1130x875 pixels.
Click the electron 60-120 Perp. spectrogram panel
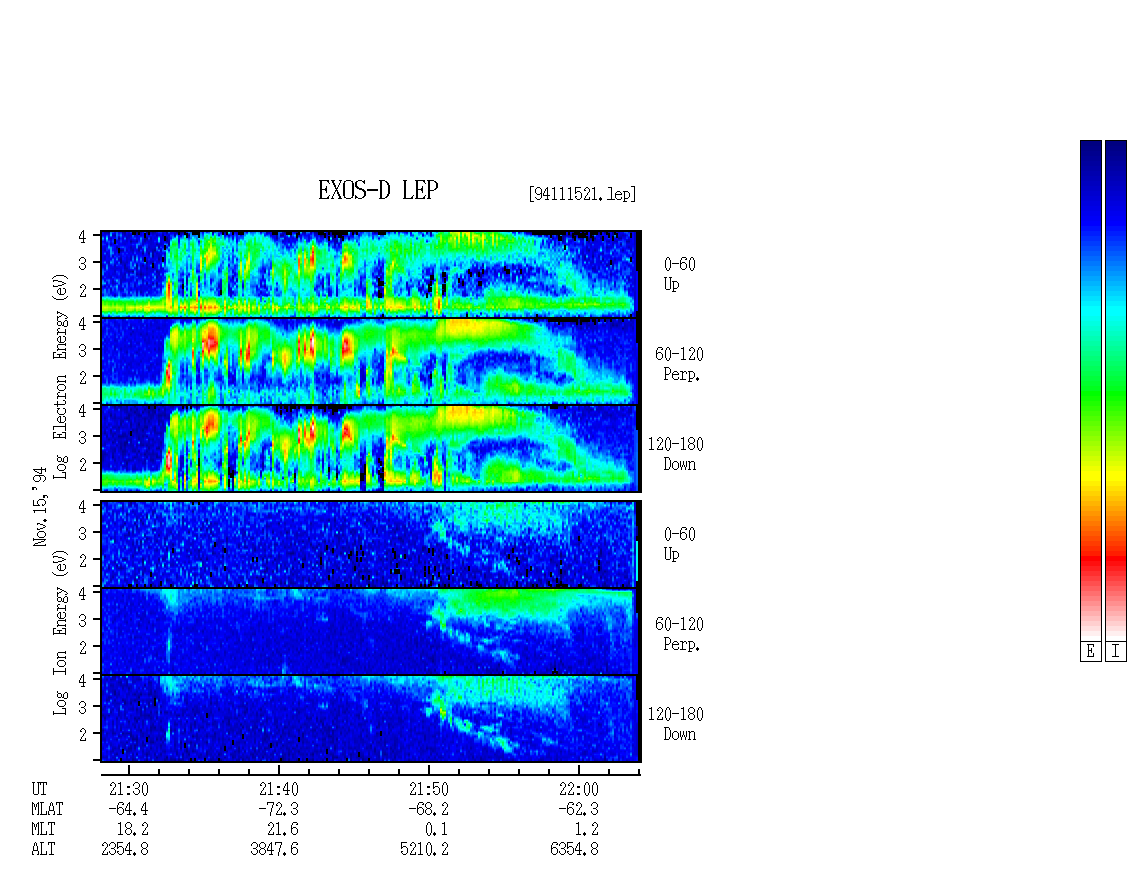pos(370,361)
